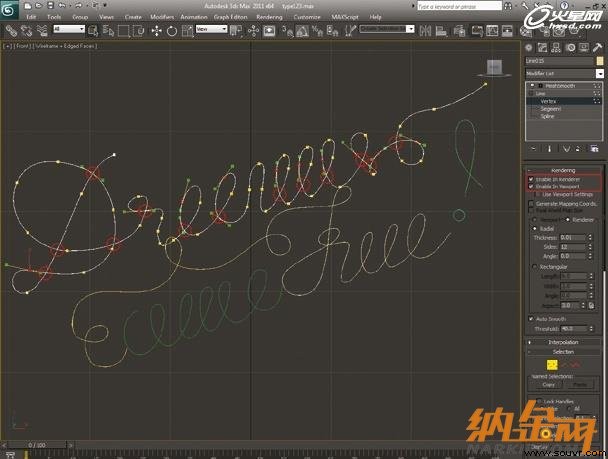
Task: Open the Graph Editors menu
Action: pos(230,17)
